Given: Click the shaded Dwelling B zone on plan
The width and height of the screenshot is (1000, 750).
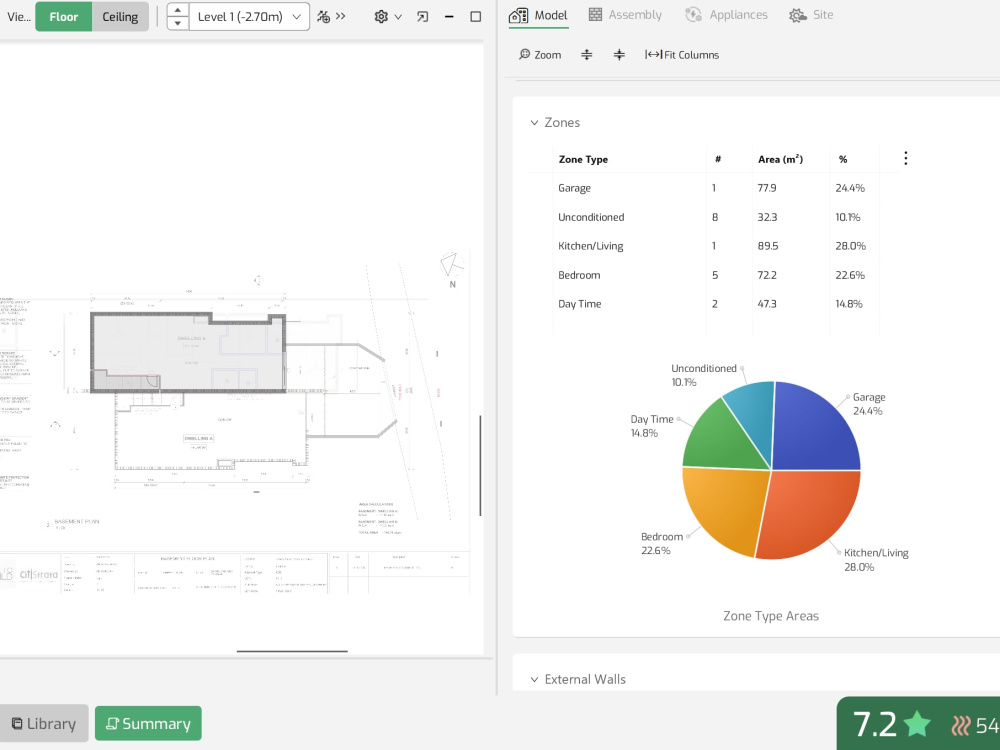Looking at the screenshot, I should coord(188,351).
